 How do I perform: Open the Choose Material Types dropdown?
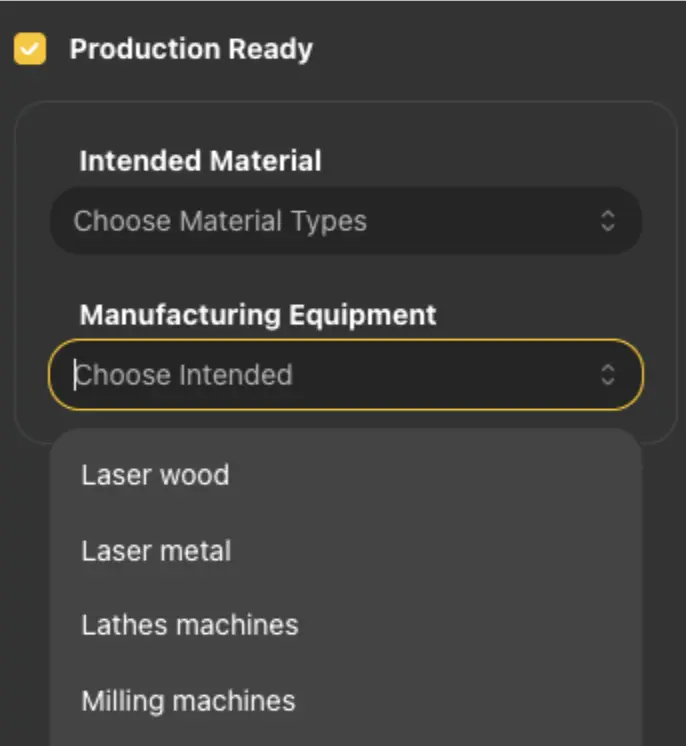[345, 221]
